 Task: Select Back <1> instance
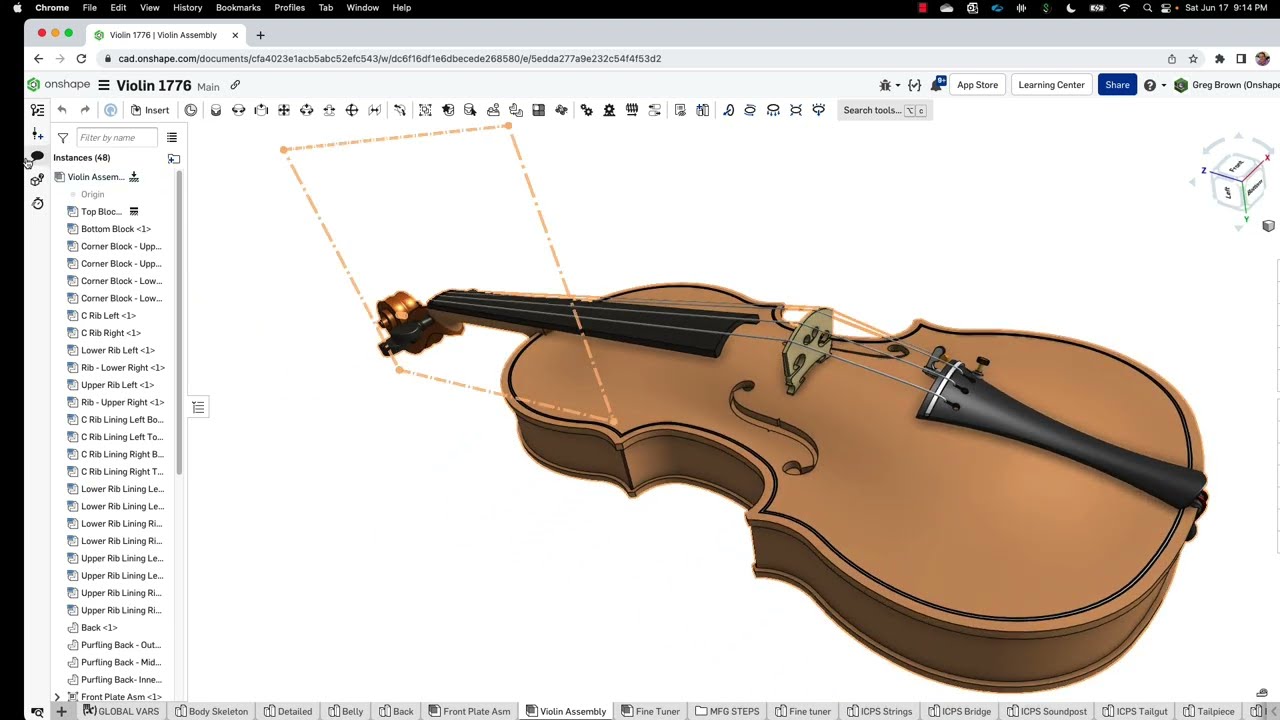click(99, 628)
